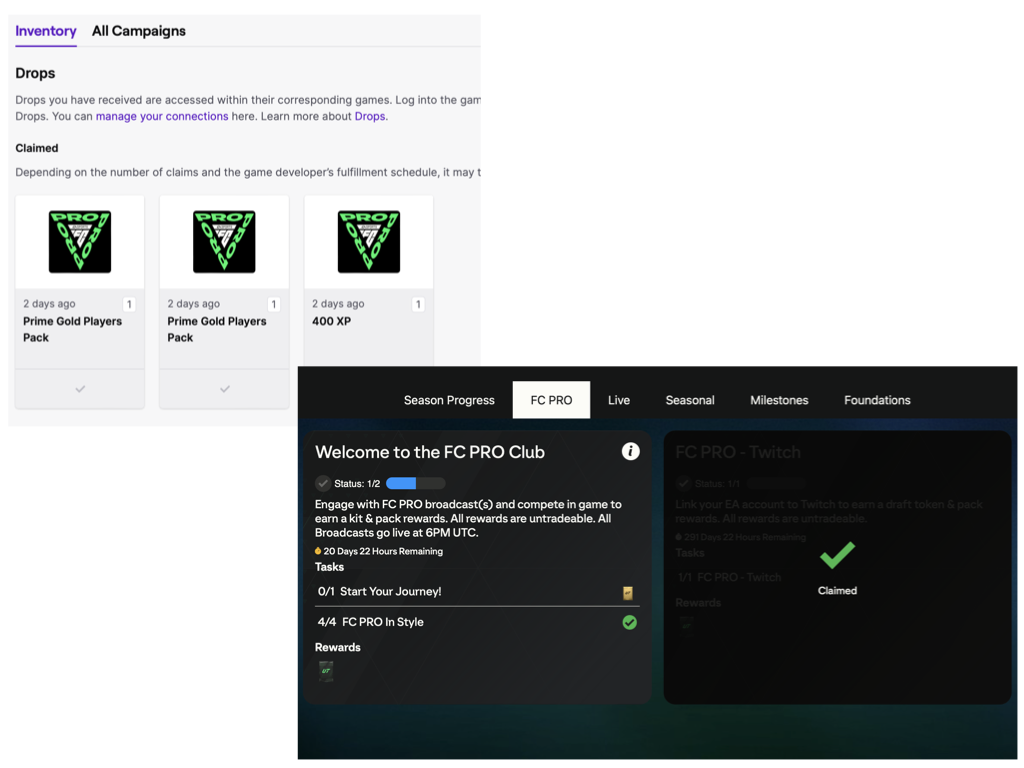This screenshot has width=1024, height=768.
Task: Switch to the Live tab
Action: (x=618, y=400)
